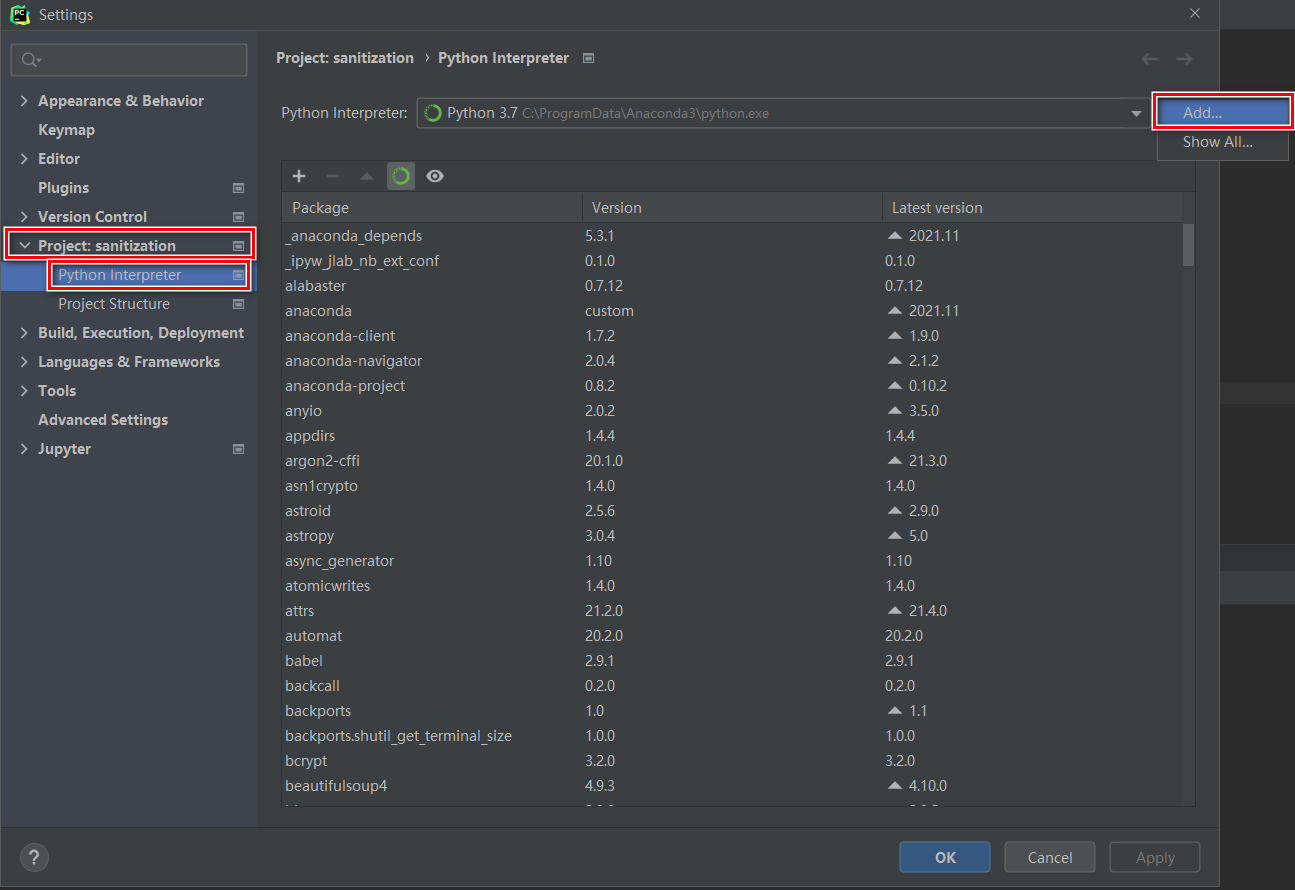The width and height of the screenshot is (1295, 890).
Task: Select Add... from the interpreter menu
Action: coord(1223,113)
